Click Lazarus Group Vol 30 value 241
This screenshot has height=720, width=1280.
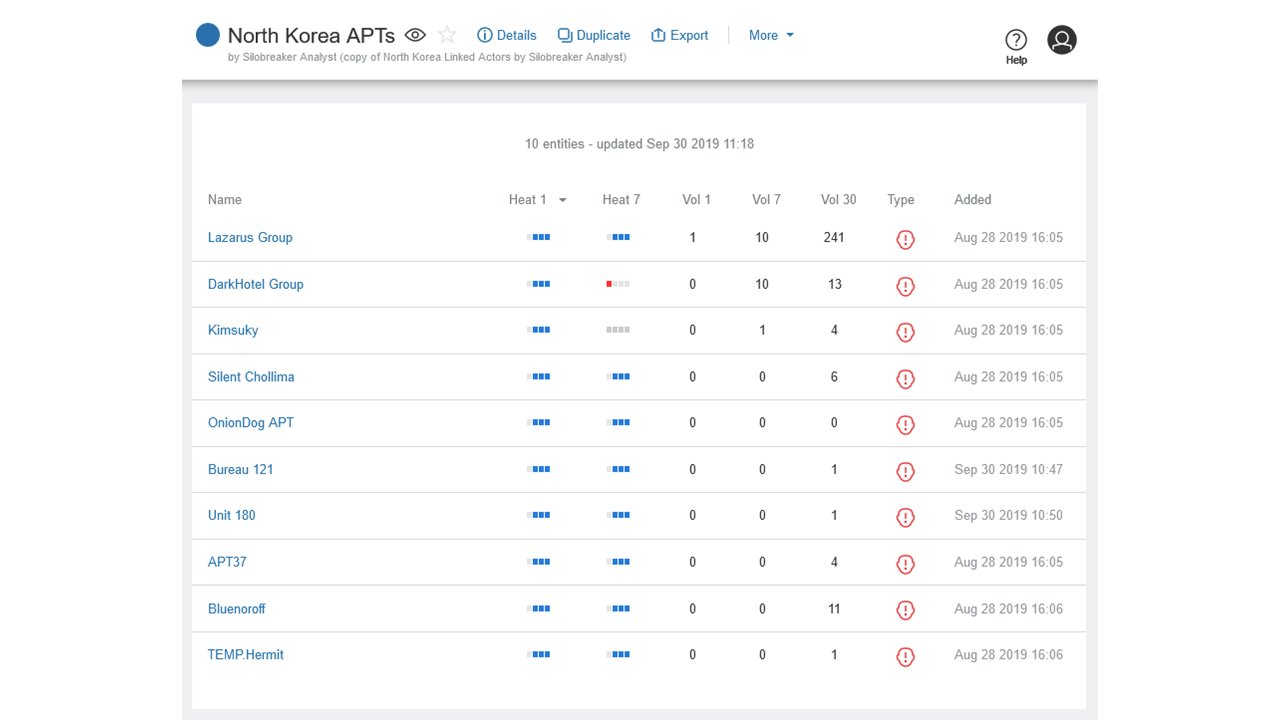point(834,238)
